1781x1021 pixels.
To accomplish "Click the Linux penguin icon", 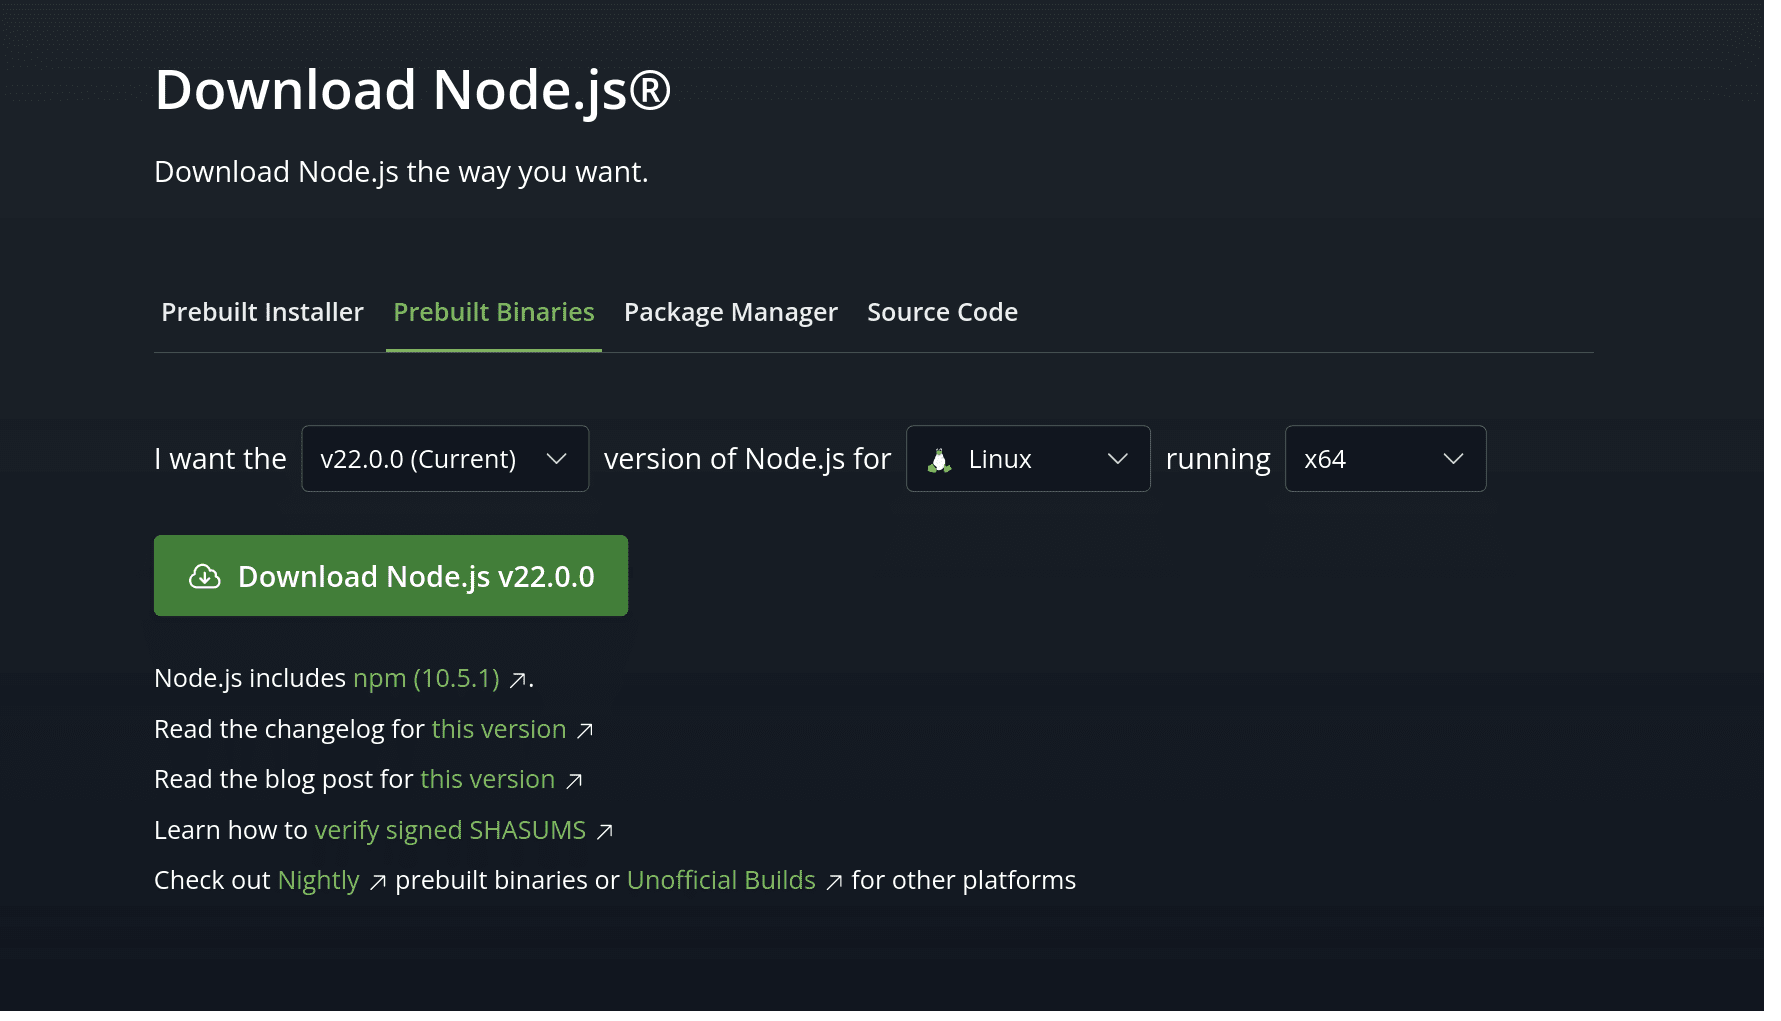I will click(939, 460).
